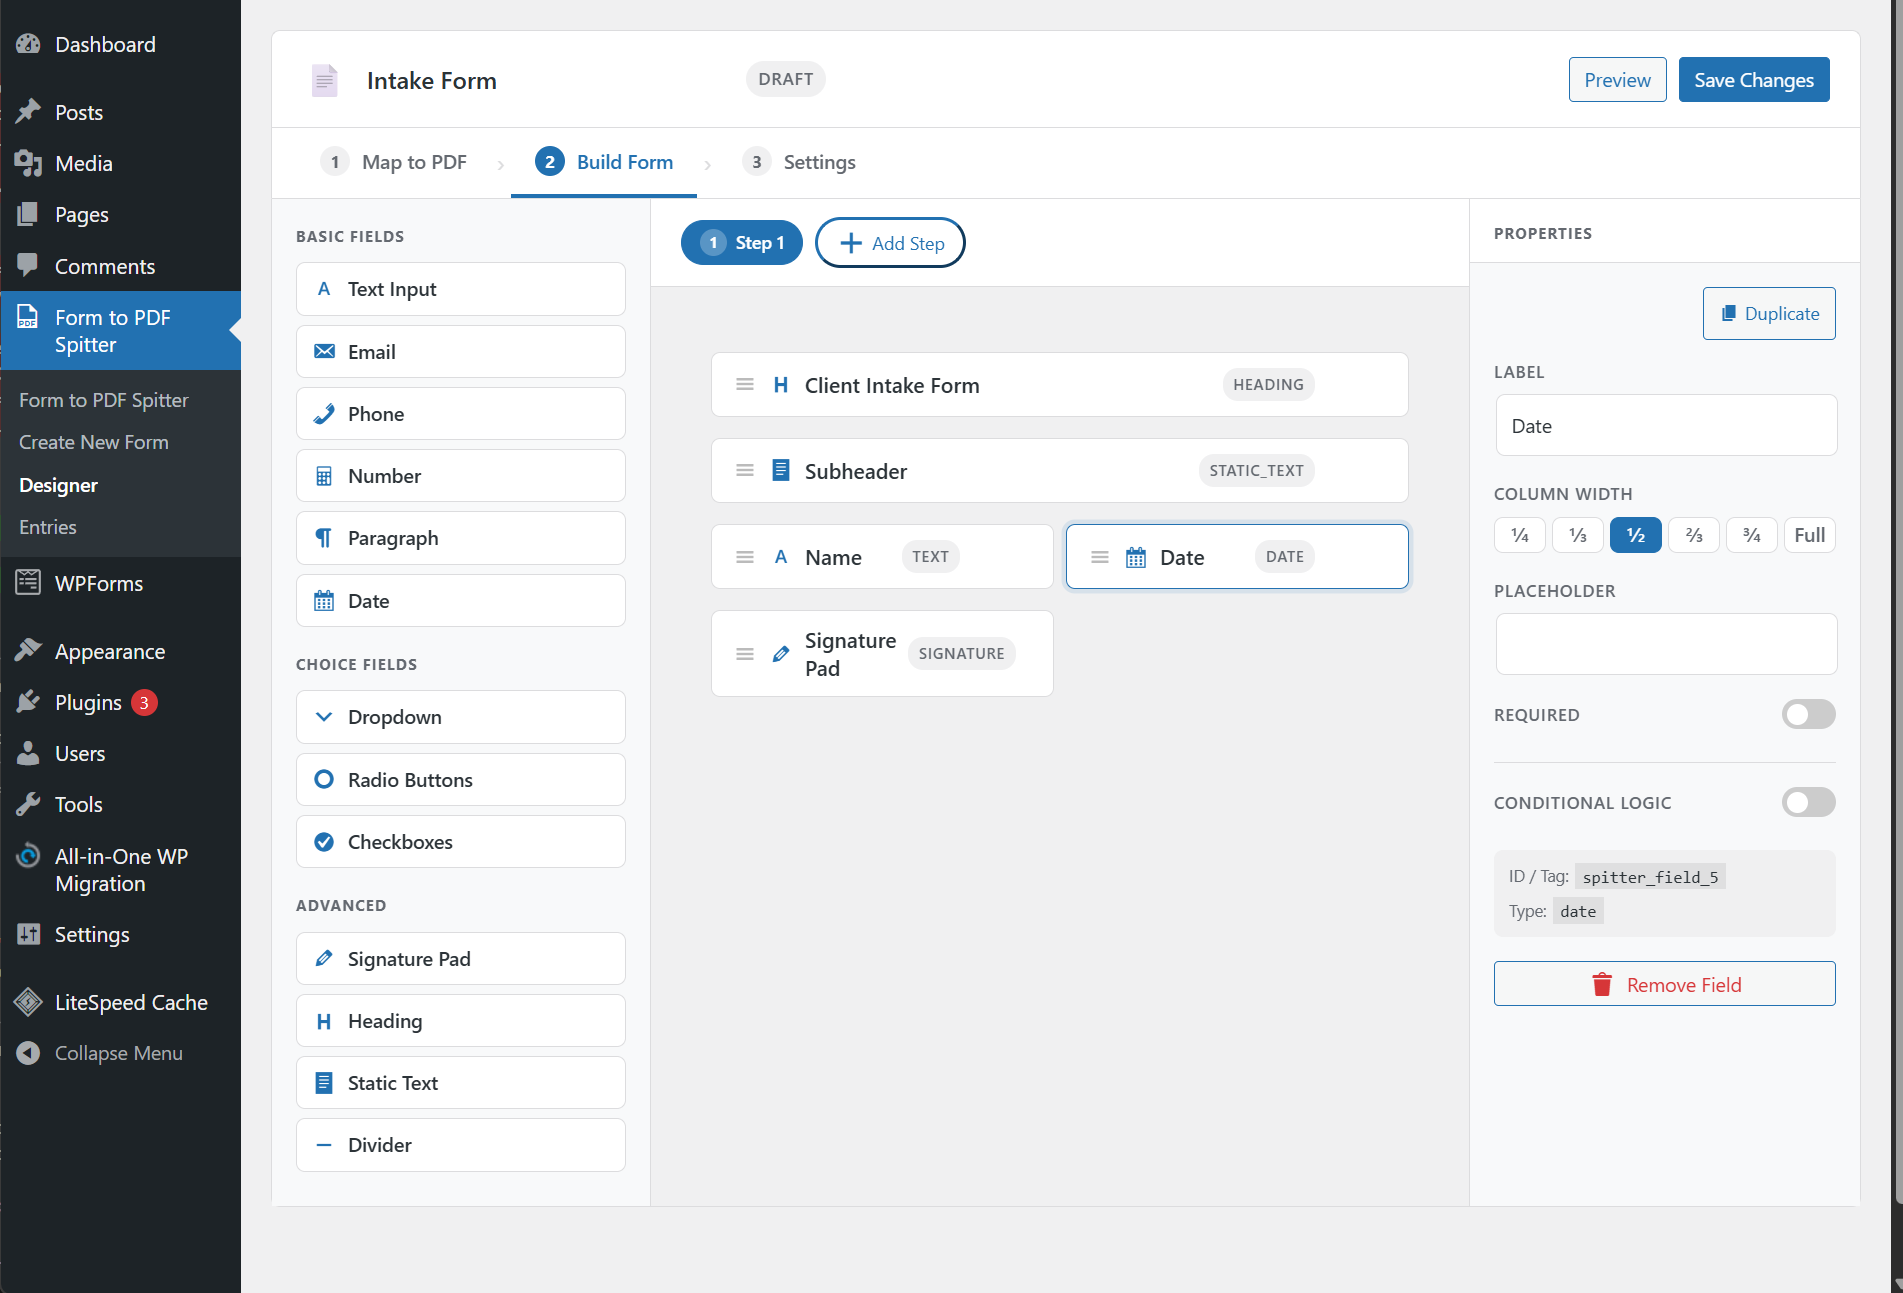
Task: Set column width to Full
Action: click(1809, 535)
